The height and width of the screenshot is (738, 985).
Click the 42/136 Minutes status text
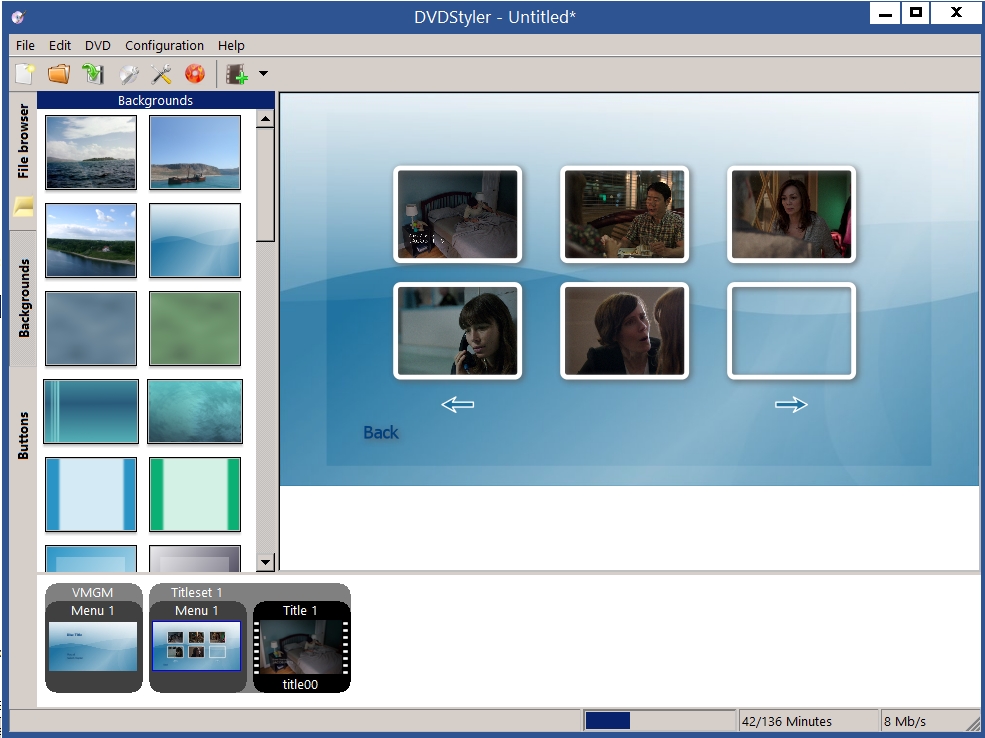pos(786,721)
